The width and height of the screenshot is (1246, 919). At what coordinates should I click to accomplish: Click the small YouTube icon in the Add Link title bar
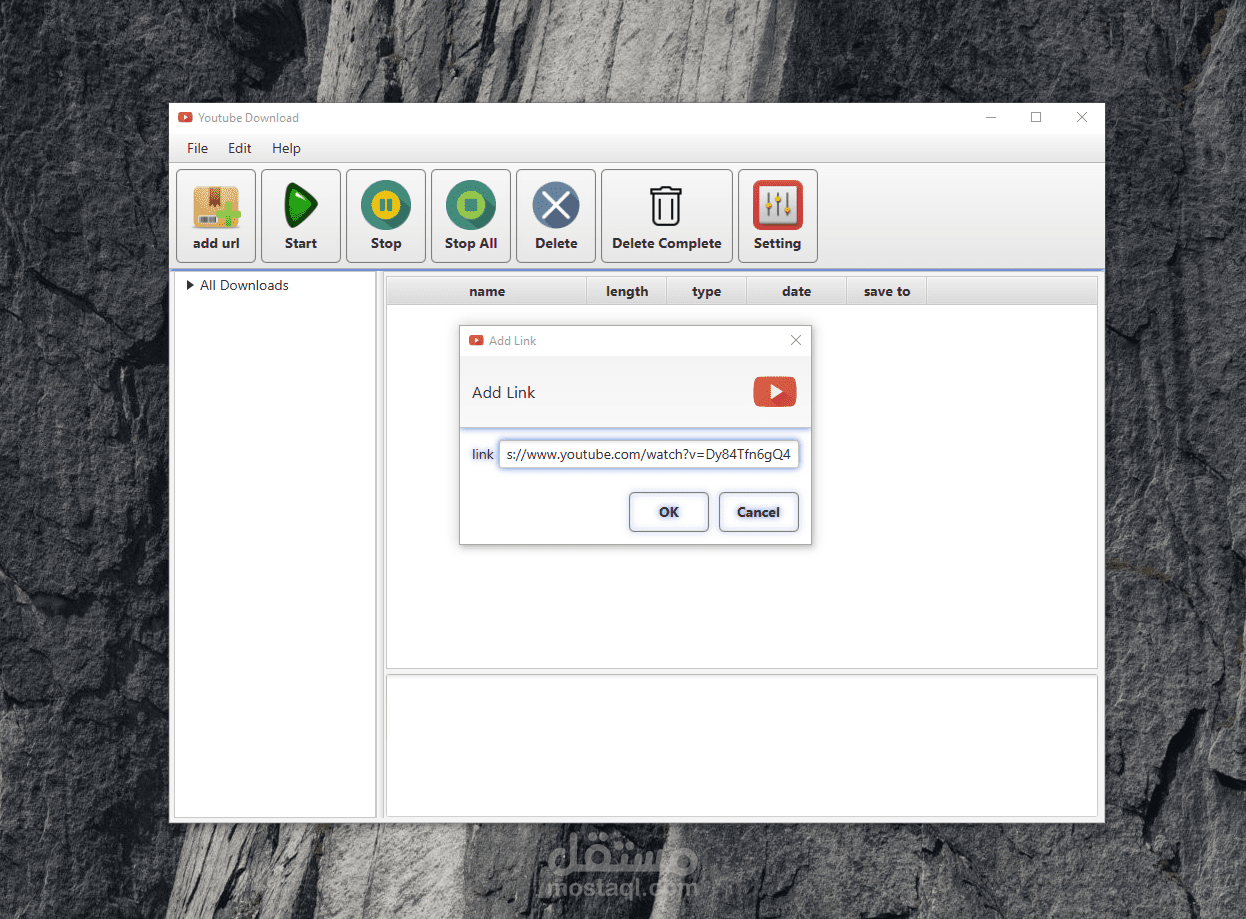point(476,341)
